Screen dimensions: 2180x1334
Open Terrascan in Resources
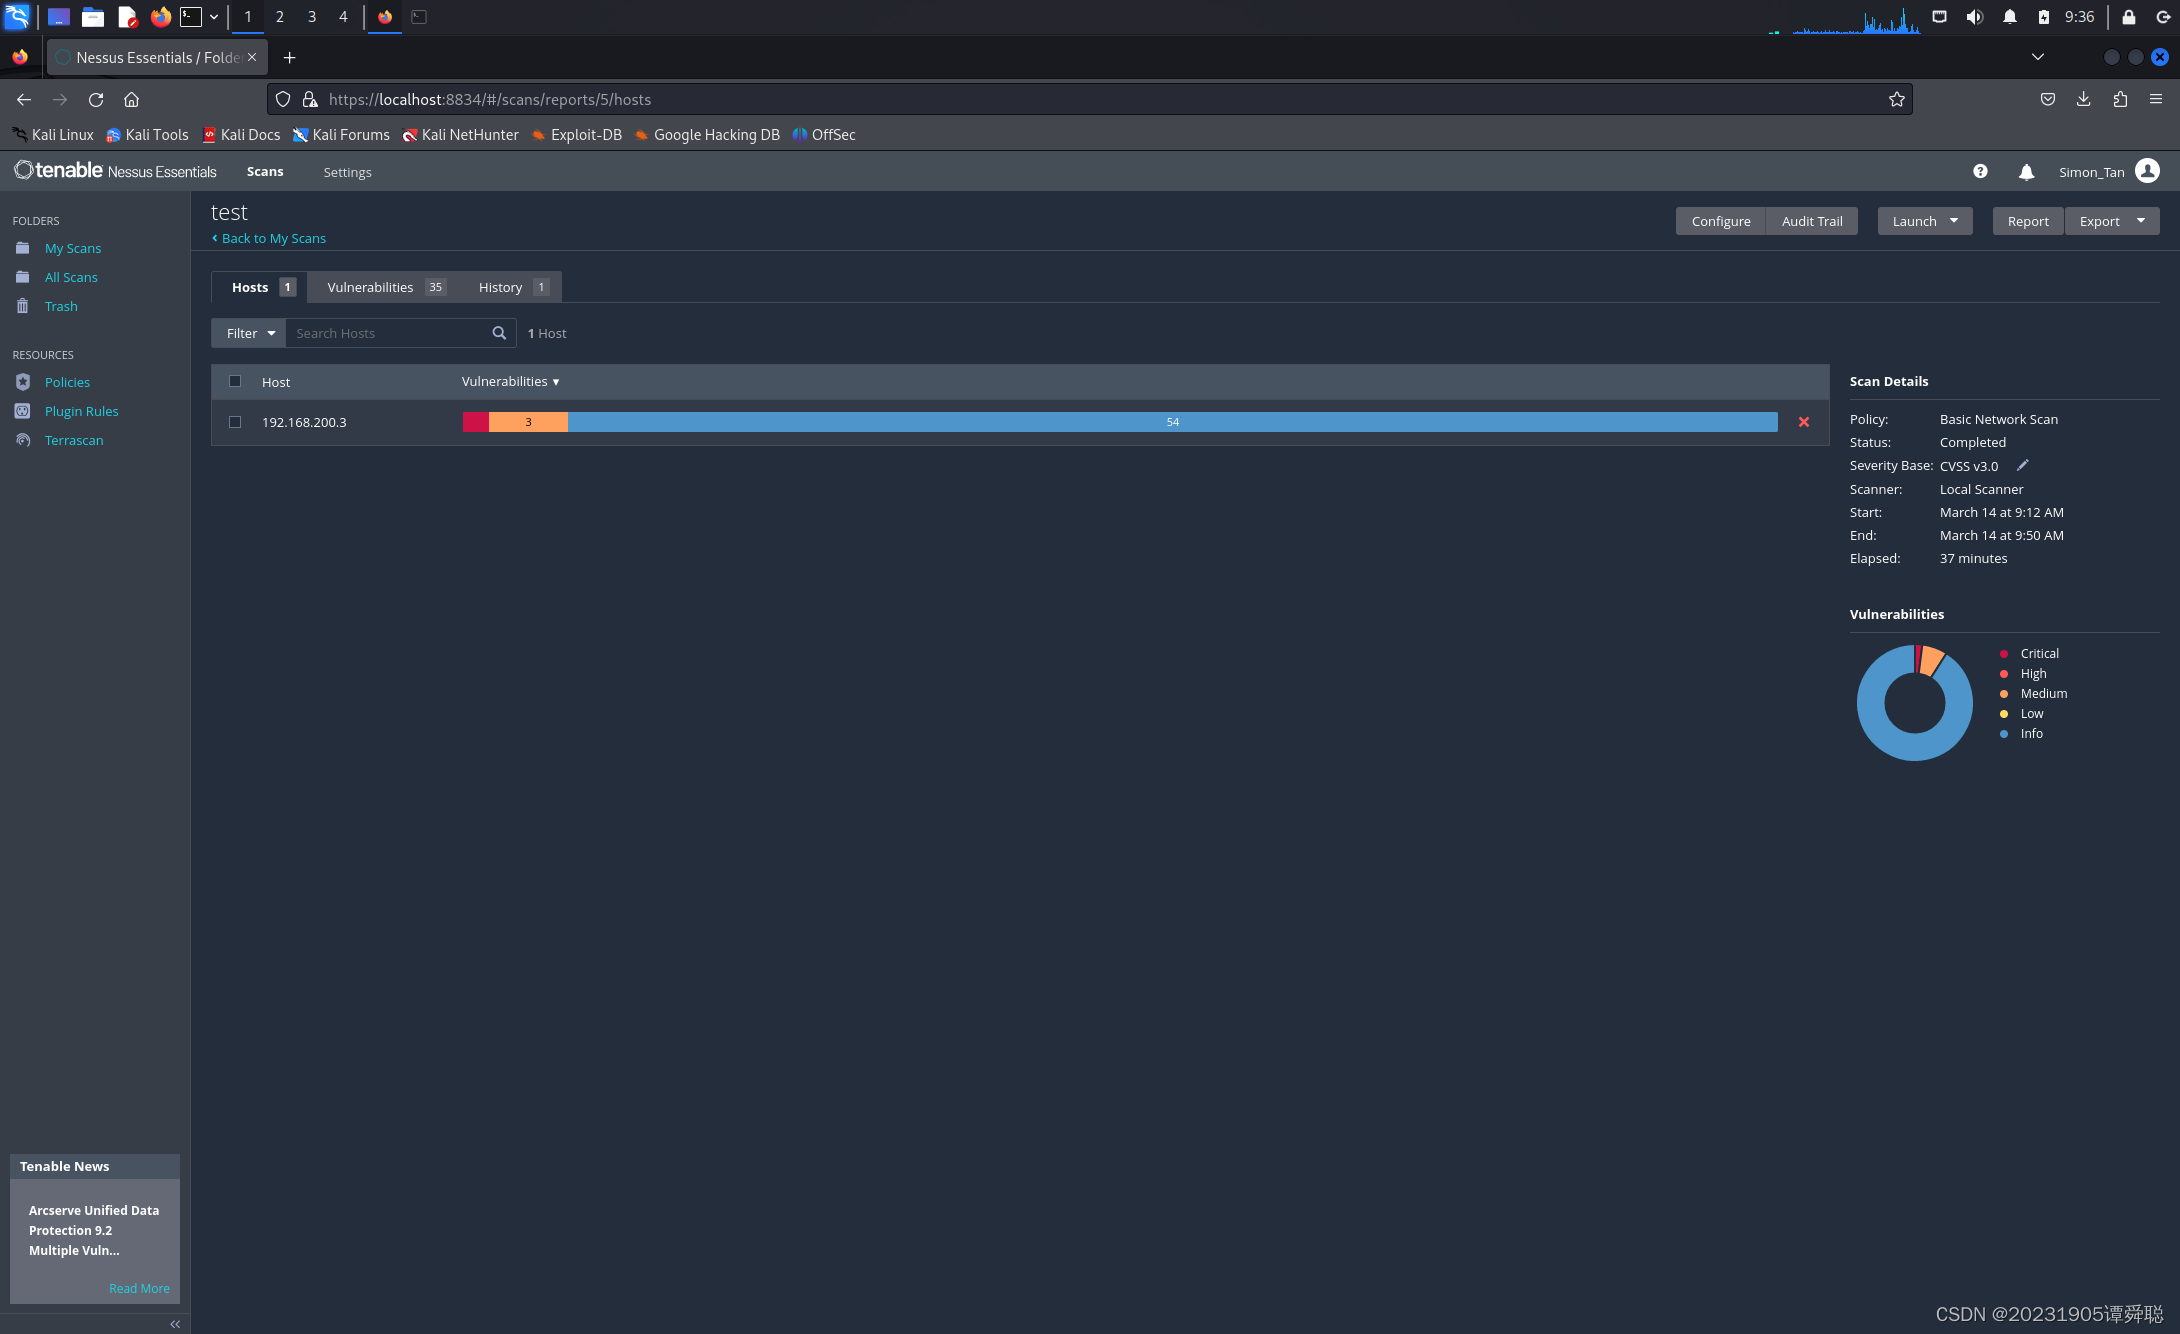coord(74,440)
